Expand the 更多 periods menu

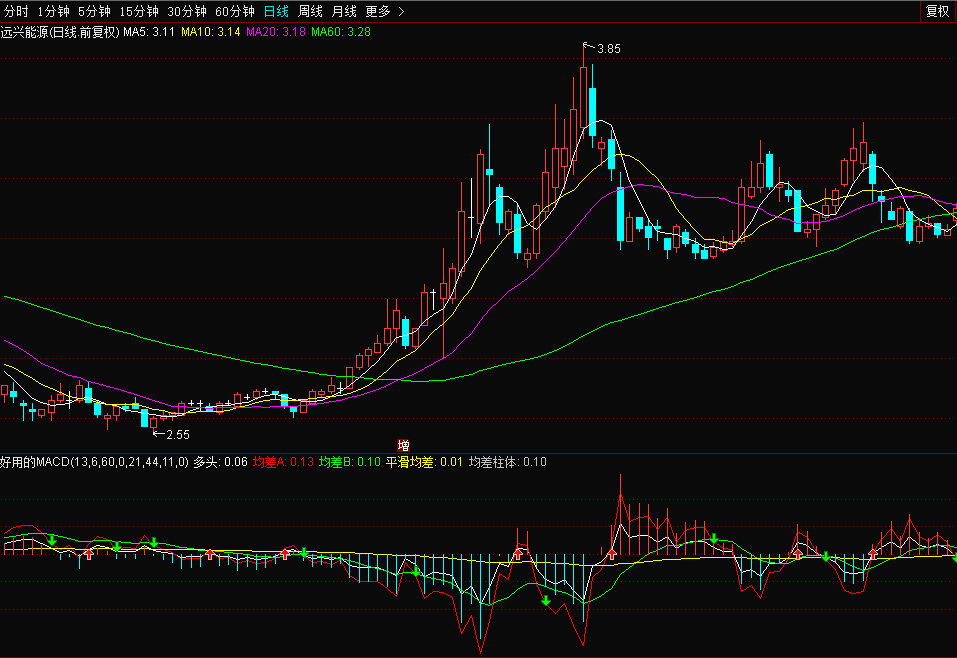[x=384, y=11]
